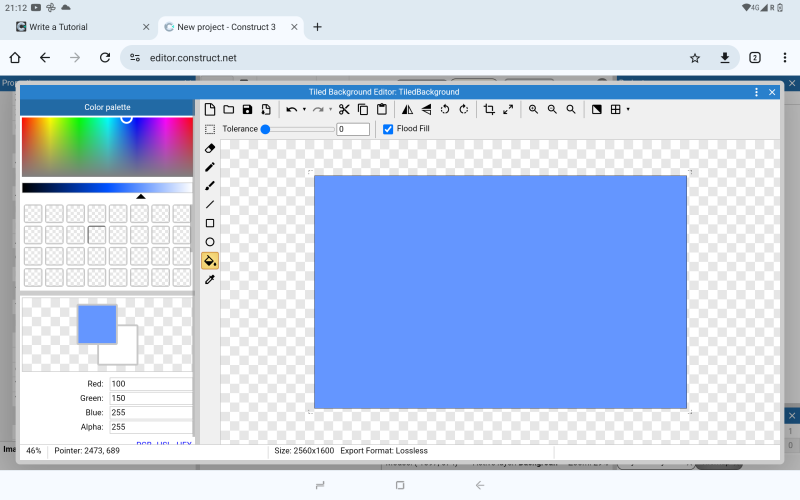Select the Eraser tool
This screenshot has width=800, height=500.
(210, 148)
